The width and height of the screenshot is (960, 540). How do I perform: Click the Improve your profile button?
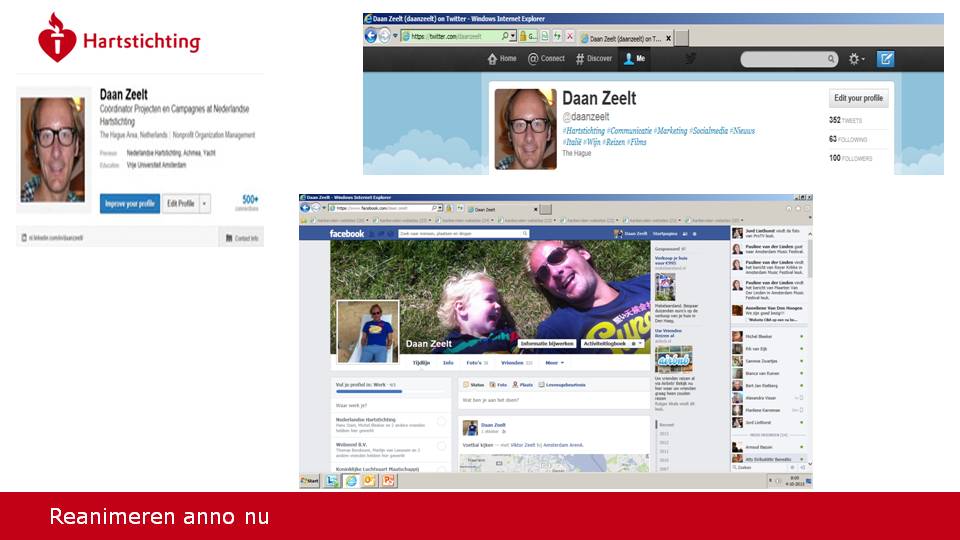pos(130,203)
